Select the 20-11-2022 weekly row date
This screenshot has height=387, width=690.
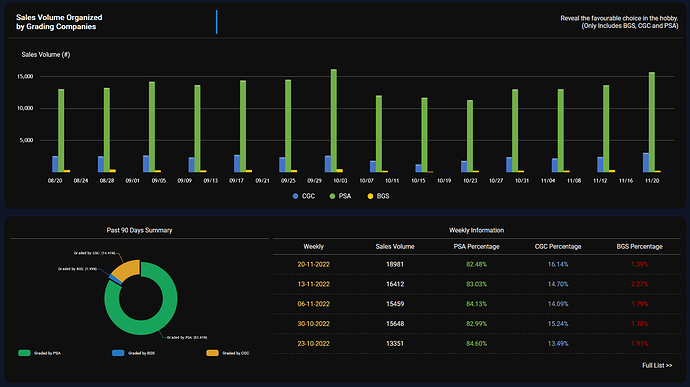pyautogui.click(x=313, y=265)
